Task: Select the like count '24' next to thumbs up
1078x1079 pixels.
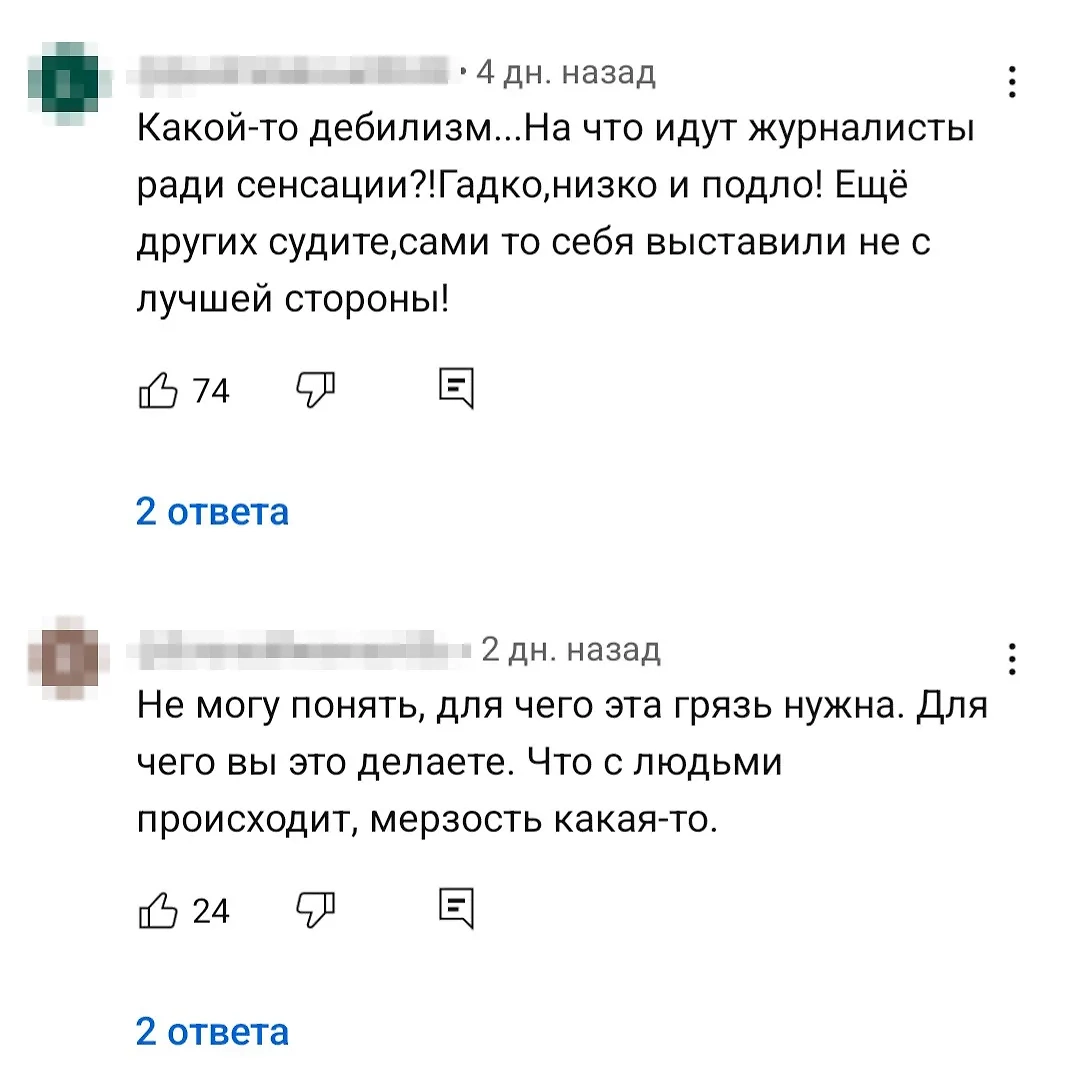Action: 213,910
